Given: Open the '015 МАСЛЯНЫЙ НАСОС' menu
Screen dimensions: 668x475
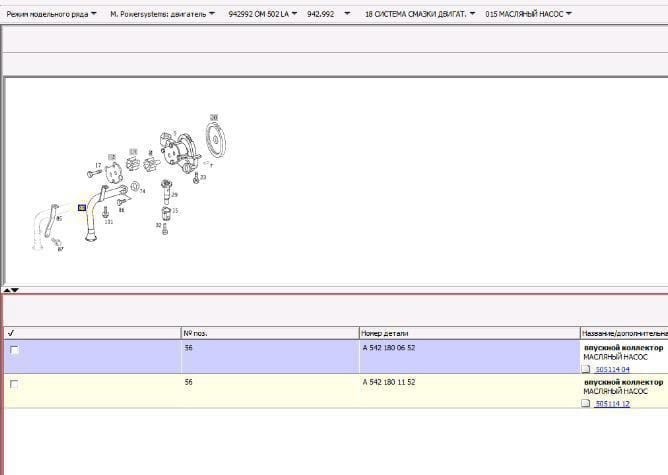Looking at the screenshot, I should pyautogui.click(x=528, y=15).
